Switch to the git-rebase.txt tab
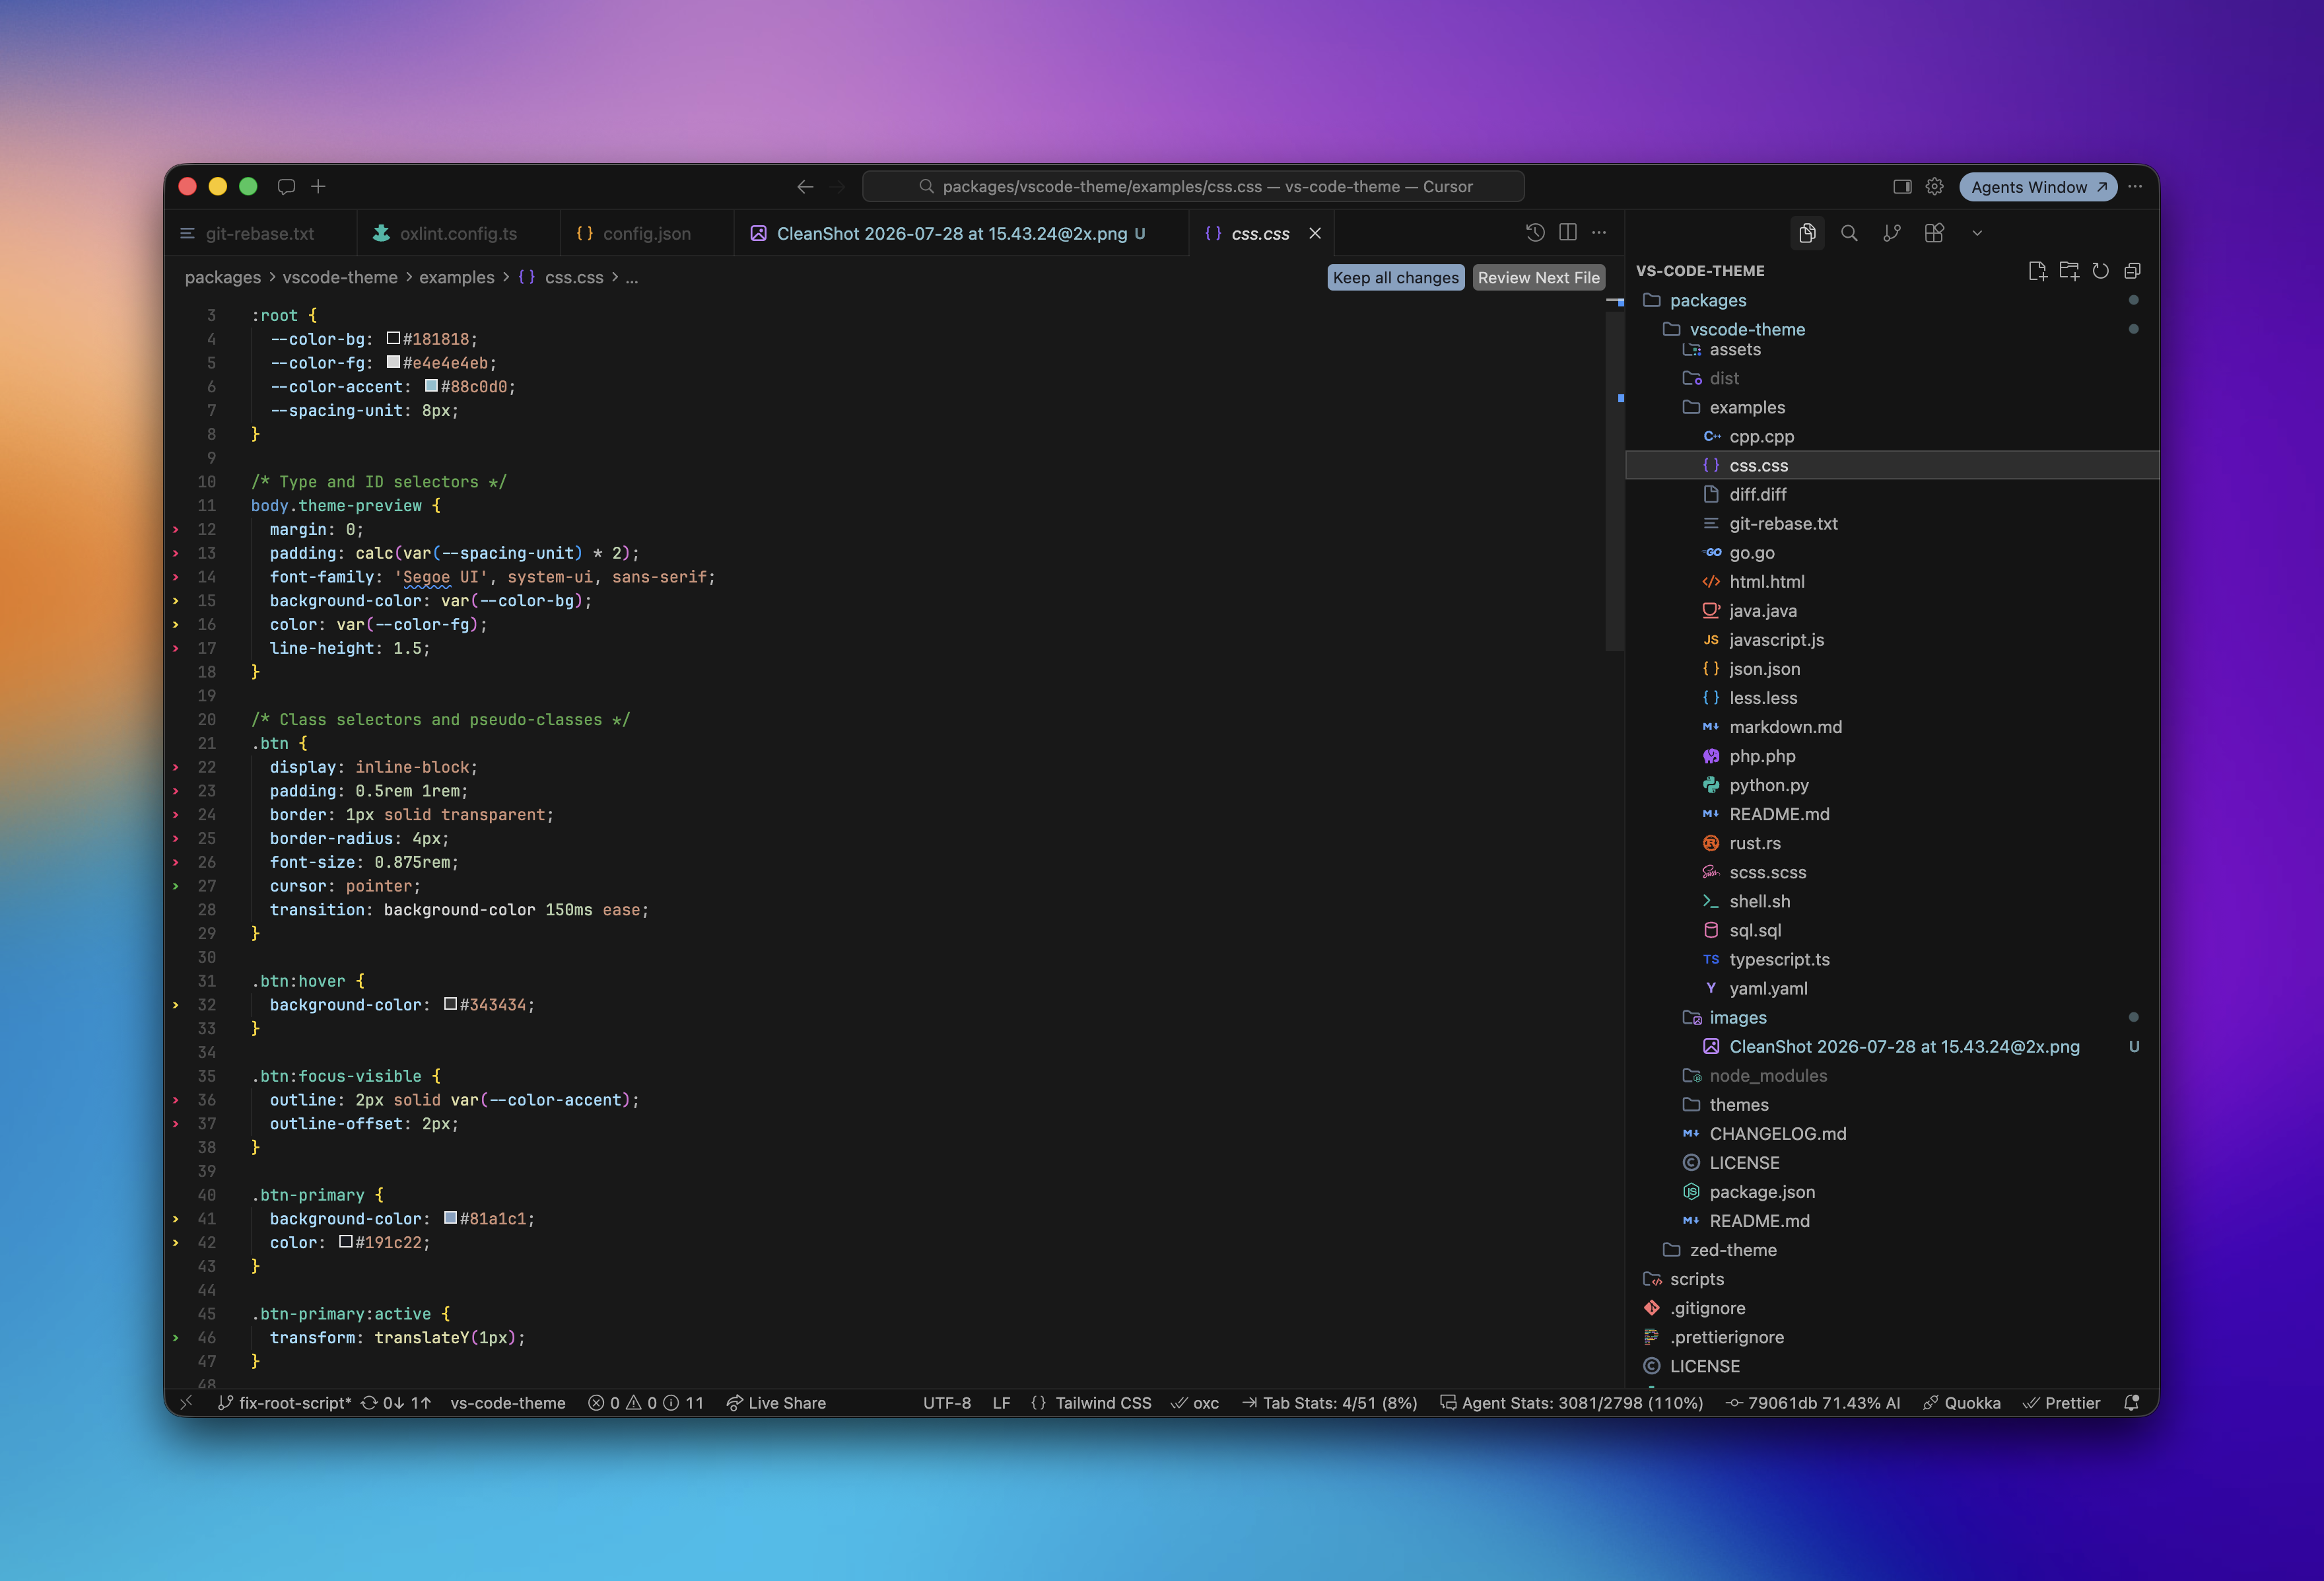 tap(260, 233)
